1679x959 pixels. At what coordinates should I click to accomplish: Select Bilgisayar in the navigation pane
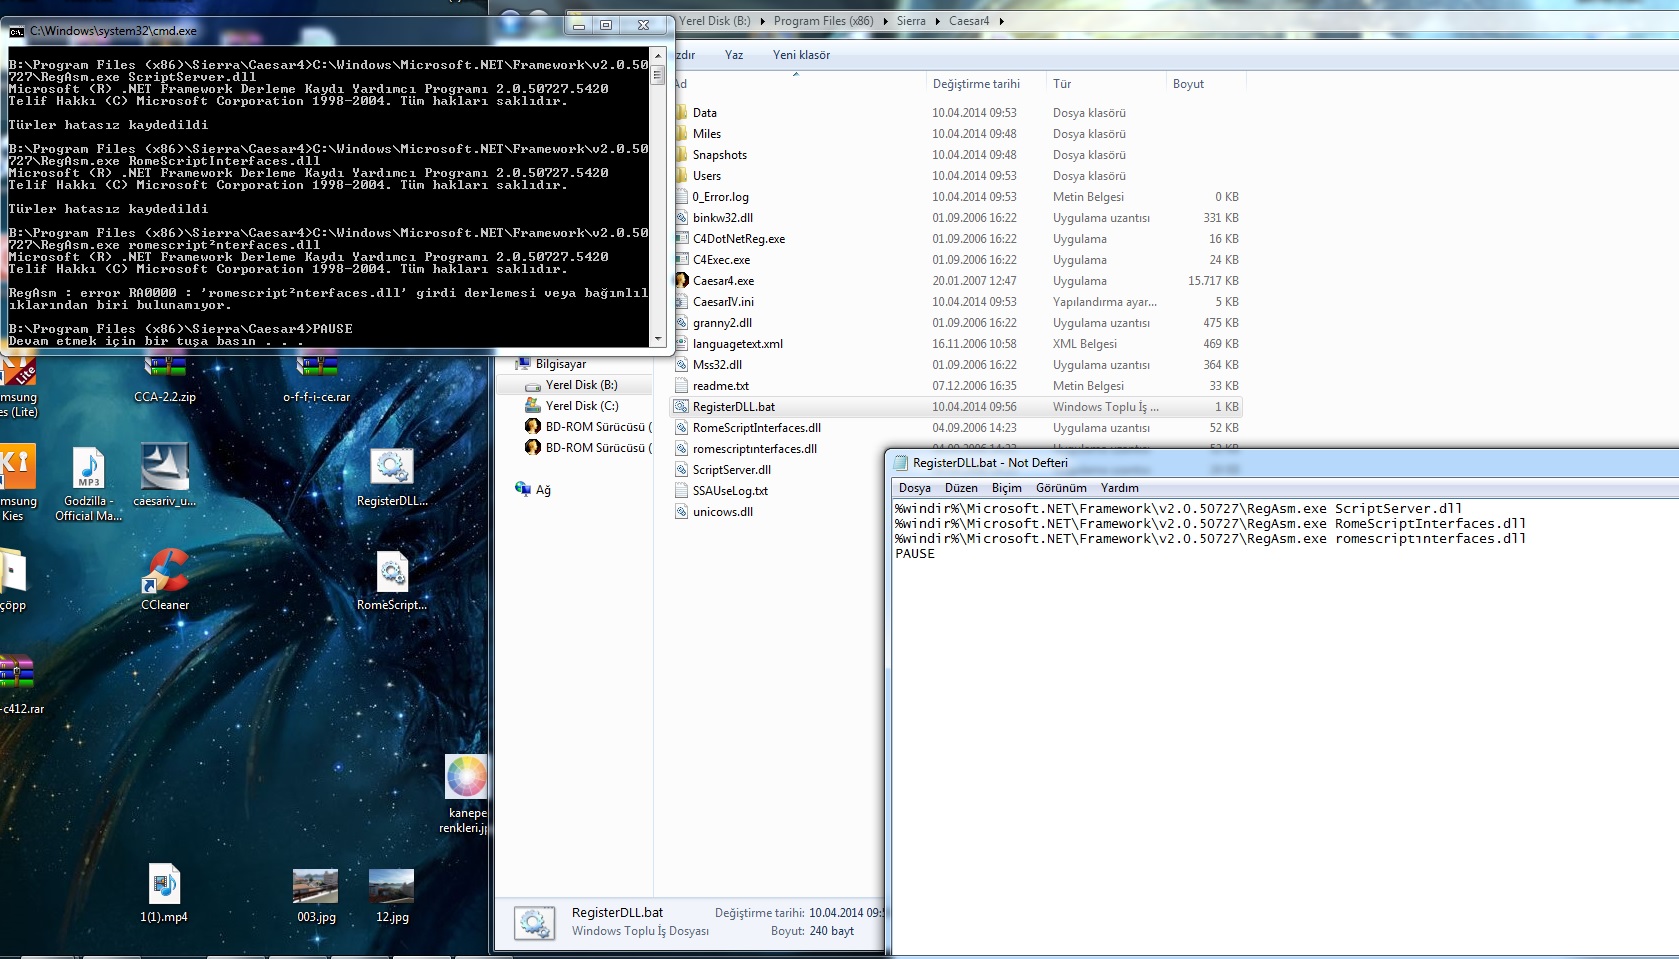click(x=560, y=364)
